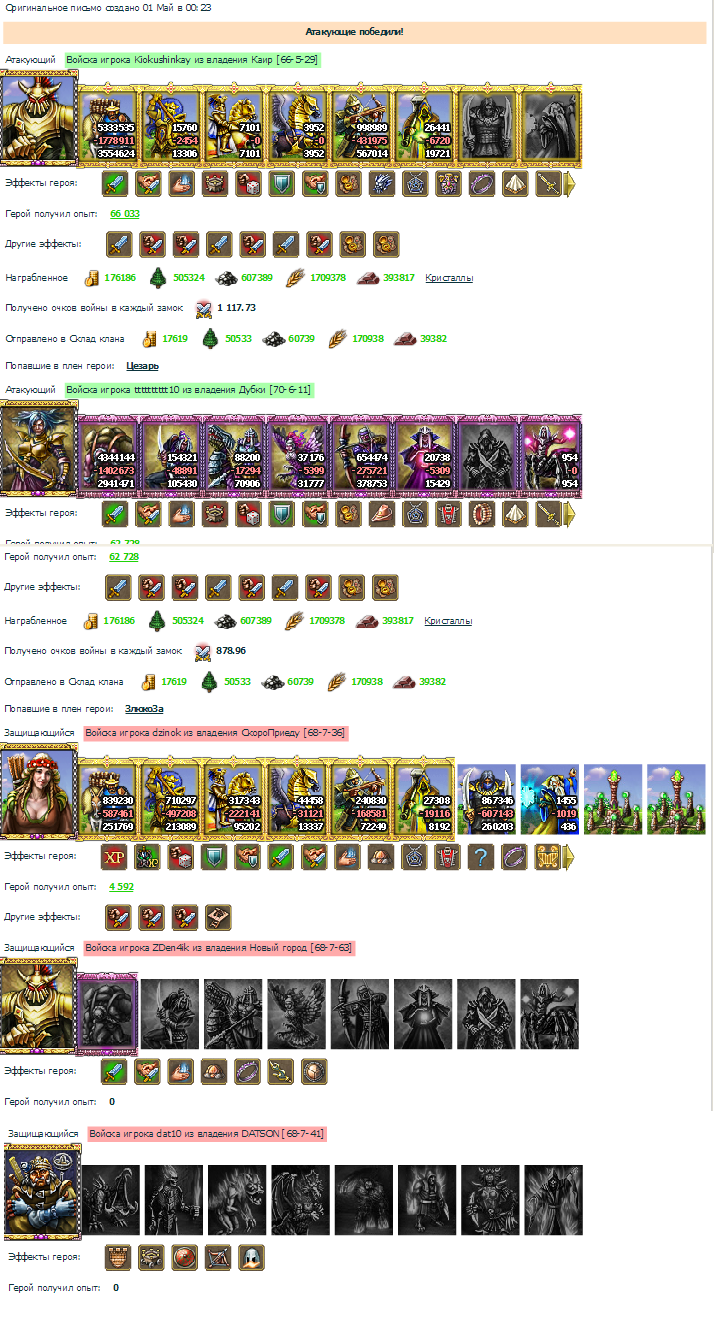717x1331 pixels.
Task: Click the crossed swords icon next to 1 117.73
Action: coord(203,308)
